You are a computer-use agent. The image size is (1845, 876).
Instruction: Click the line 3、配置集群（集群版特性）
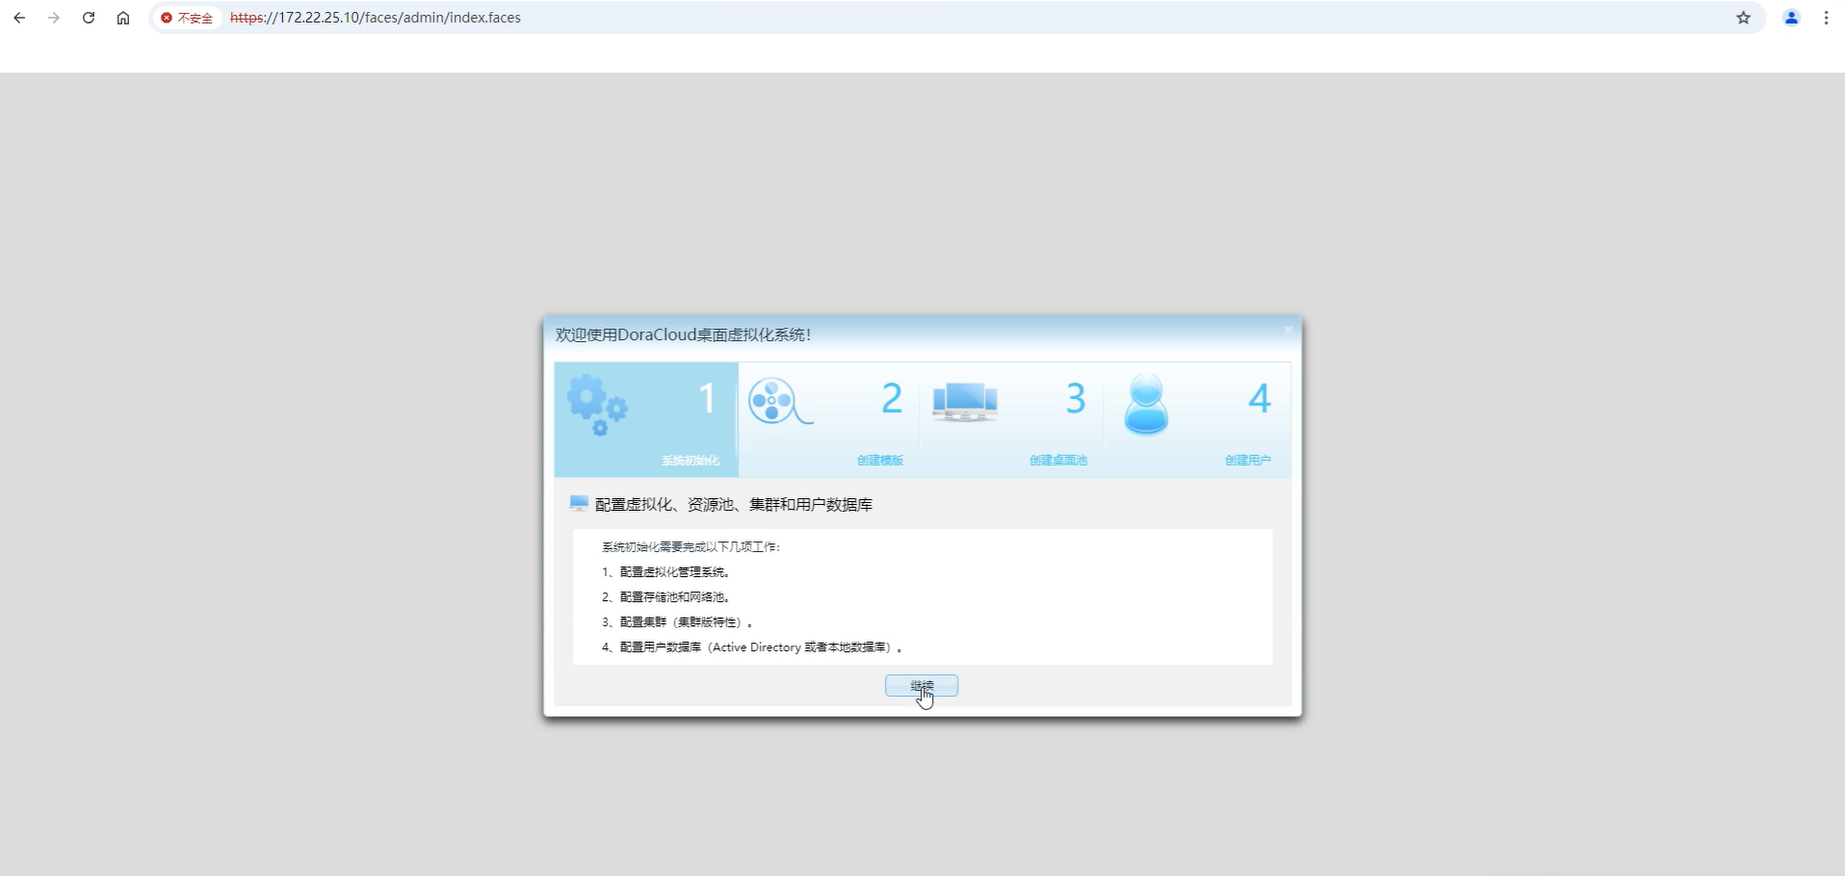coord(678,622)
